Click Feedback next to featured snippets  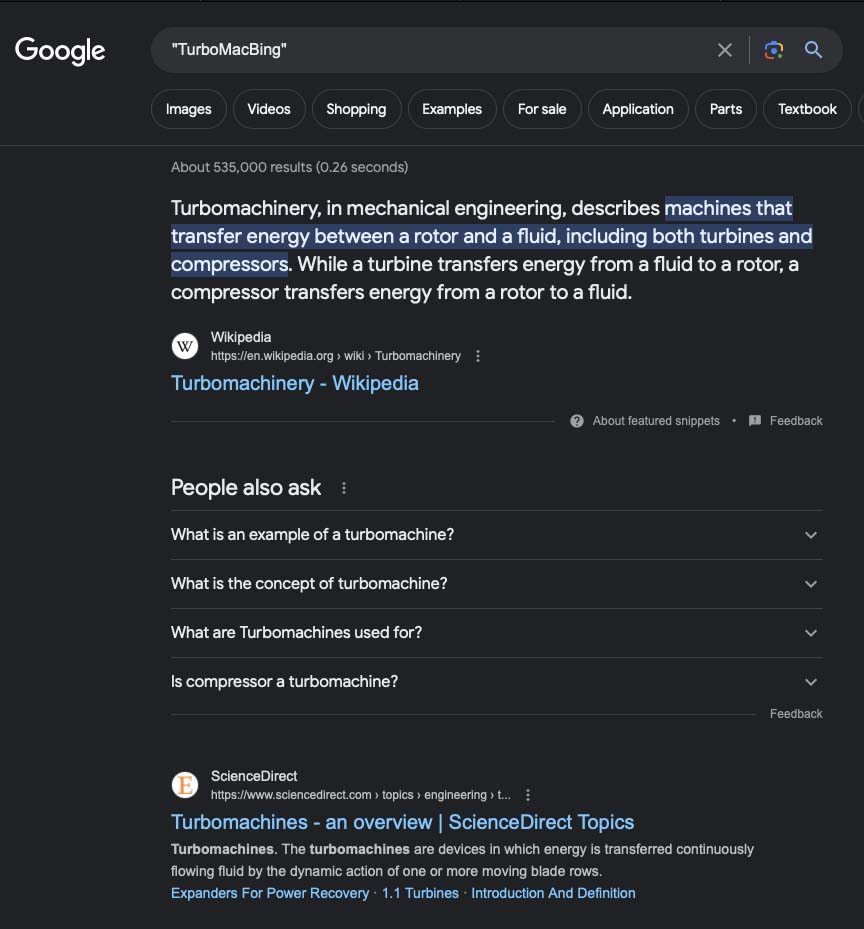795,421
